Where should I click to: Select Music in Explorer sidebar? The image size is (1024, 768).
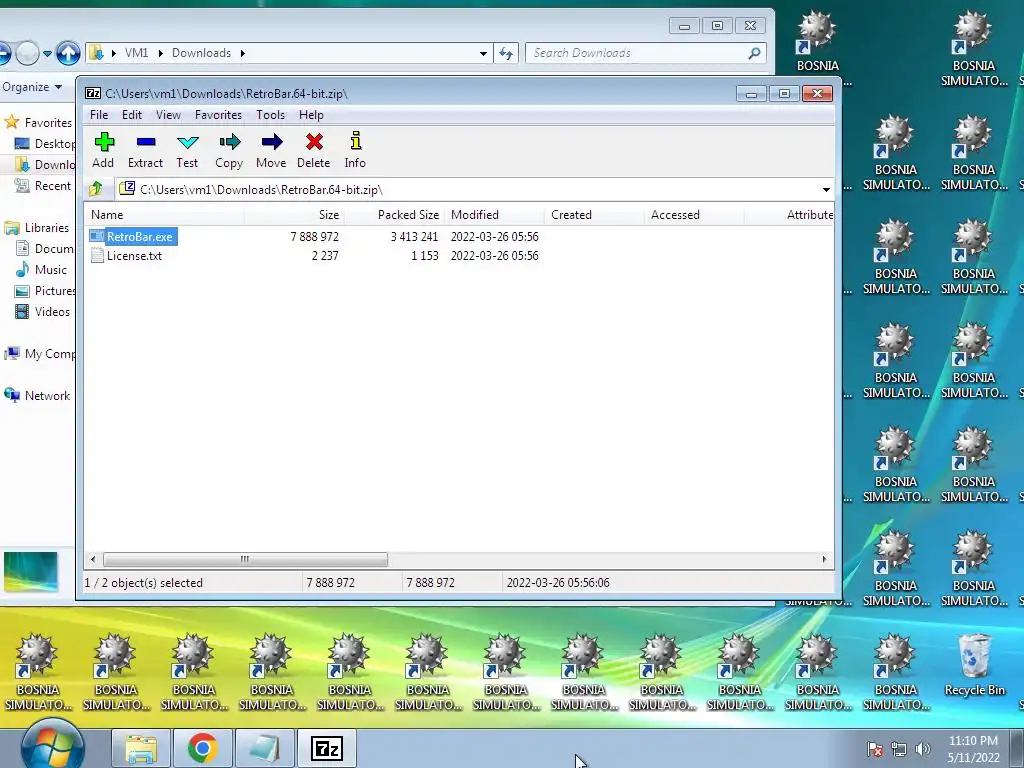41,270
